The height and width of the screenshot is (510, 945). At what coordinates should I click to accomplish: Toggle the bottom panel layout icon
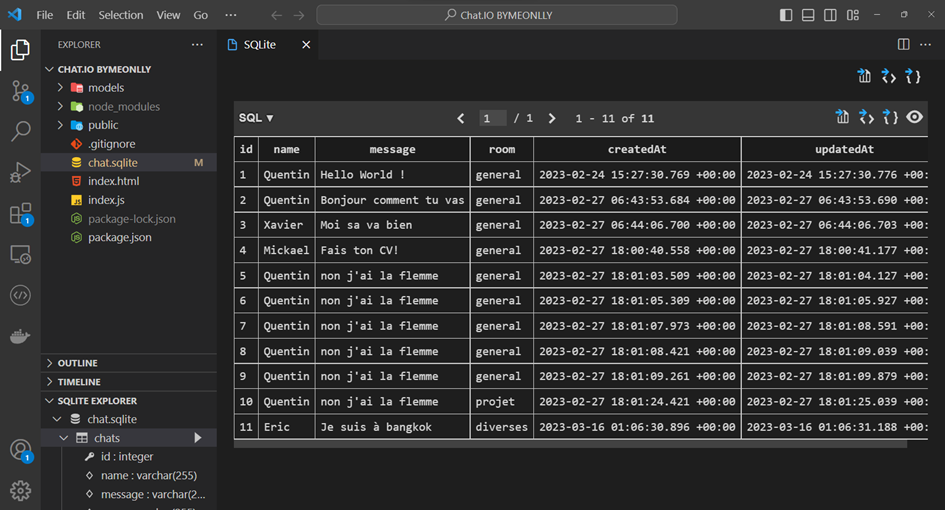pyautogui.click(x=808, y=15)
